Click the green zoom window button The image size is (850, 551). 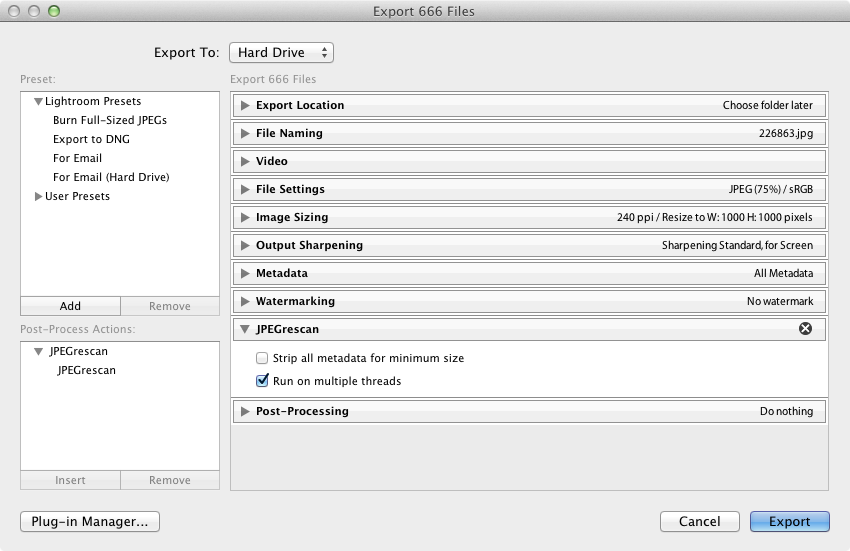[54, 11]
